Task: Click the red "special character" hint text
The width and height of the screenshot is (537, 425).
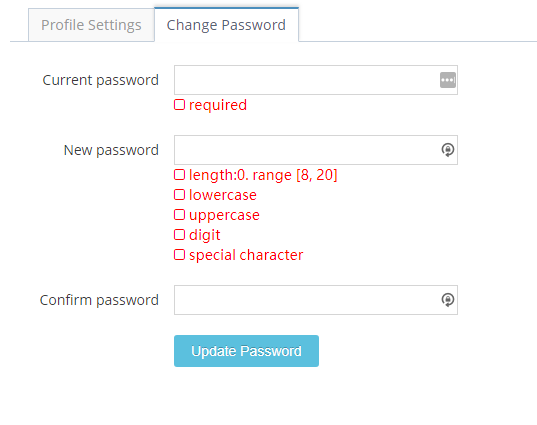Action: (x=246, y=255)
